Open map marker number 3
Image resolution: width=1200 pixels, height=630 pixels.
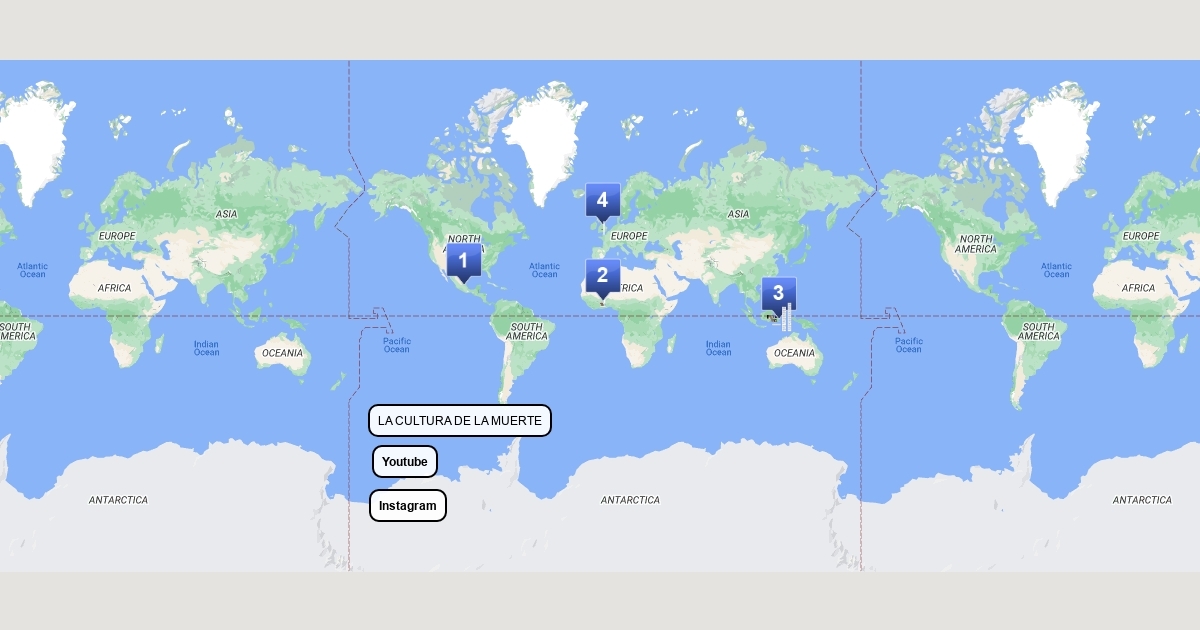coord(777,293)
